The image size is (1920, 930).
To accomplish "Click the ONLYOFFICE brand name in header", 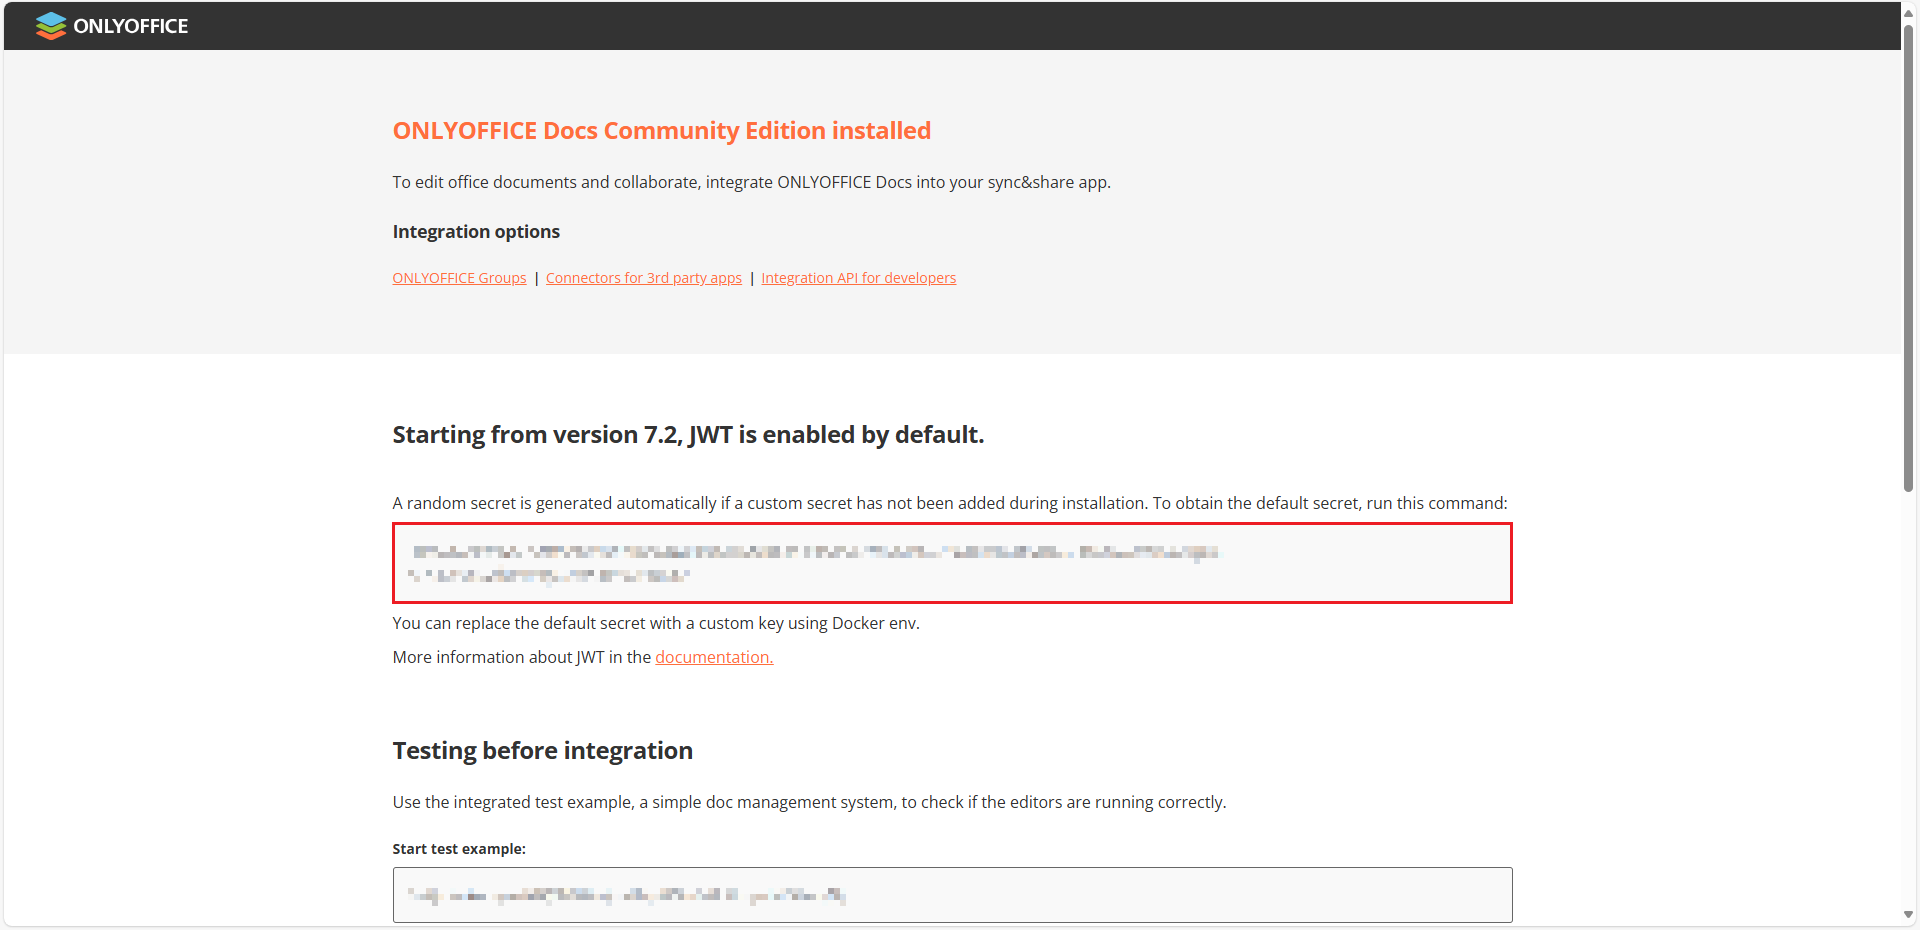I will click(130, 26).
